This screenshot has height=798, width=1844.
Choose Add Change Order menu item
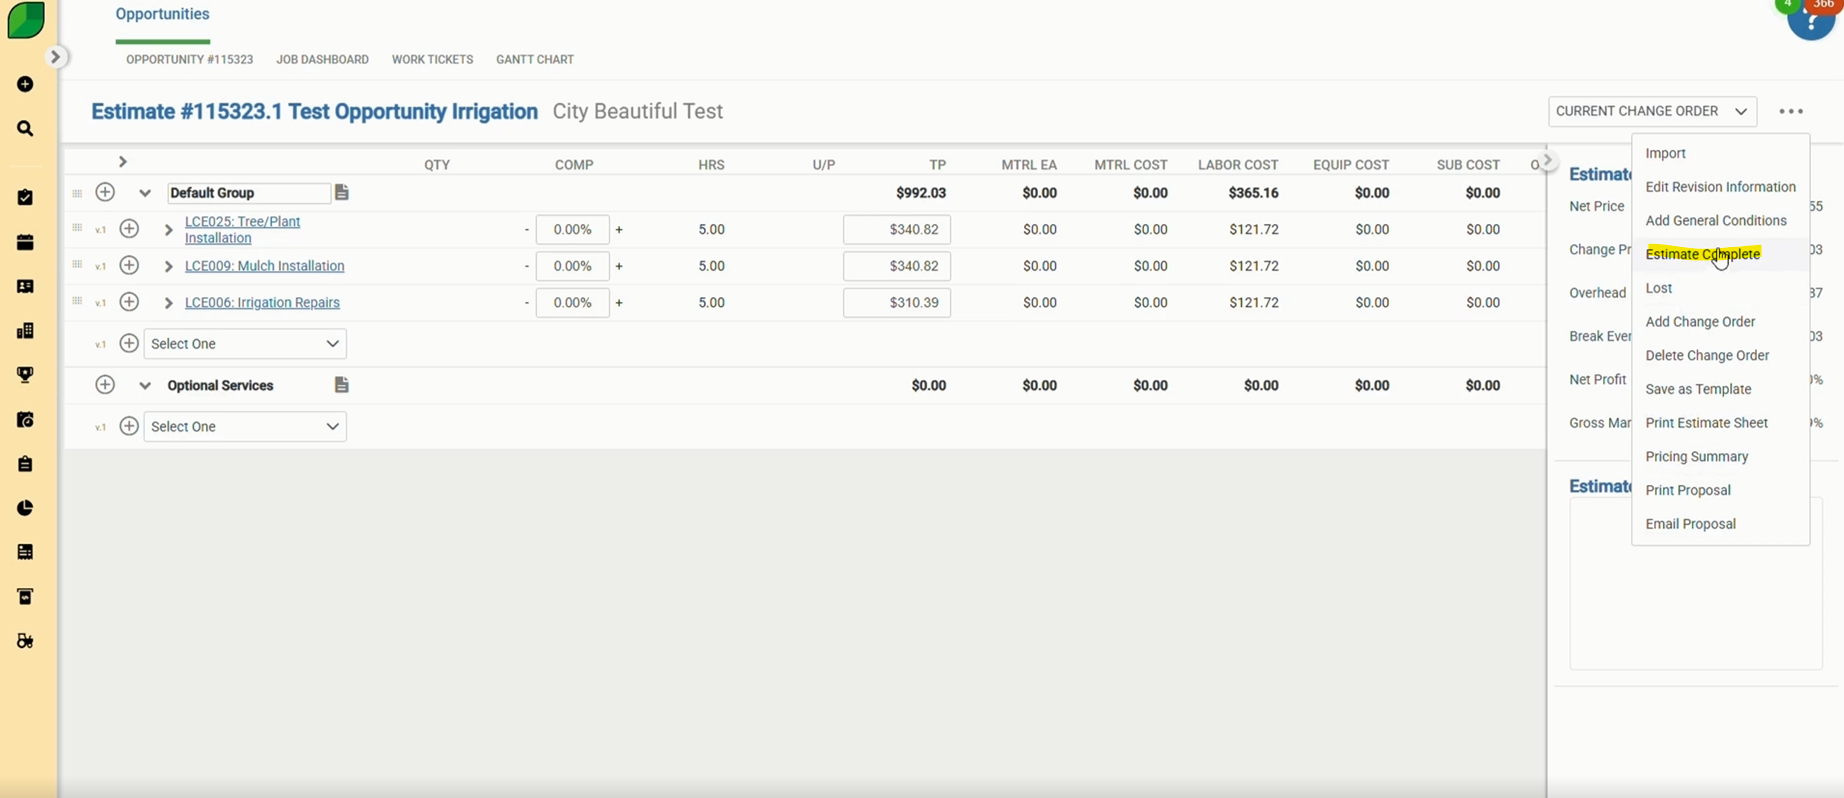click(1700, 322)
